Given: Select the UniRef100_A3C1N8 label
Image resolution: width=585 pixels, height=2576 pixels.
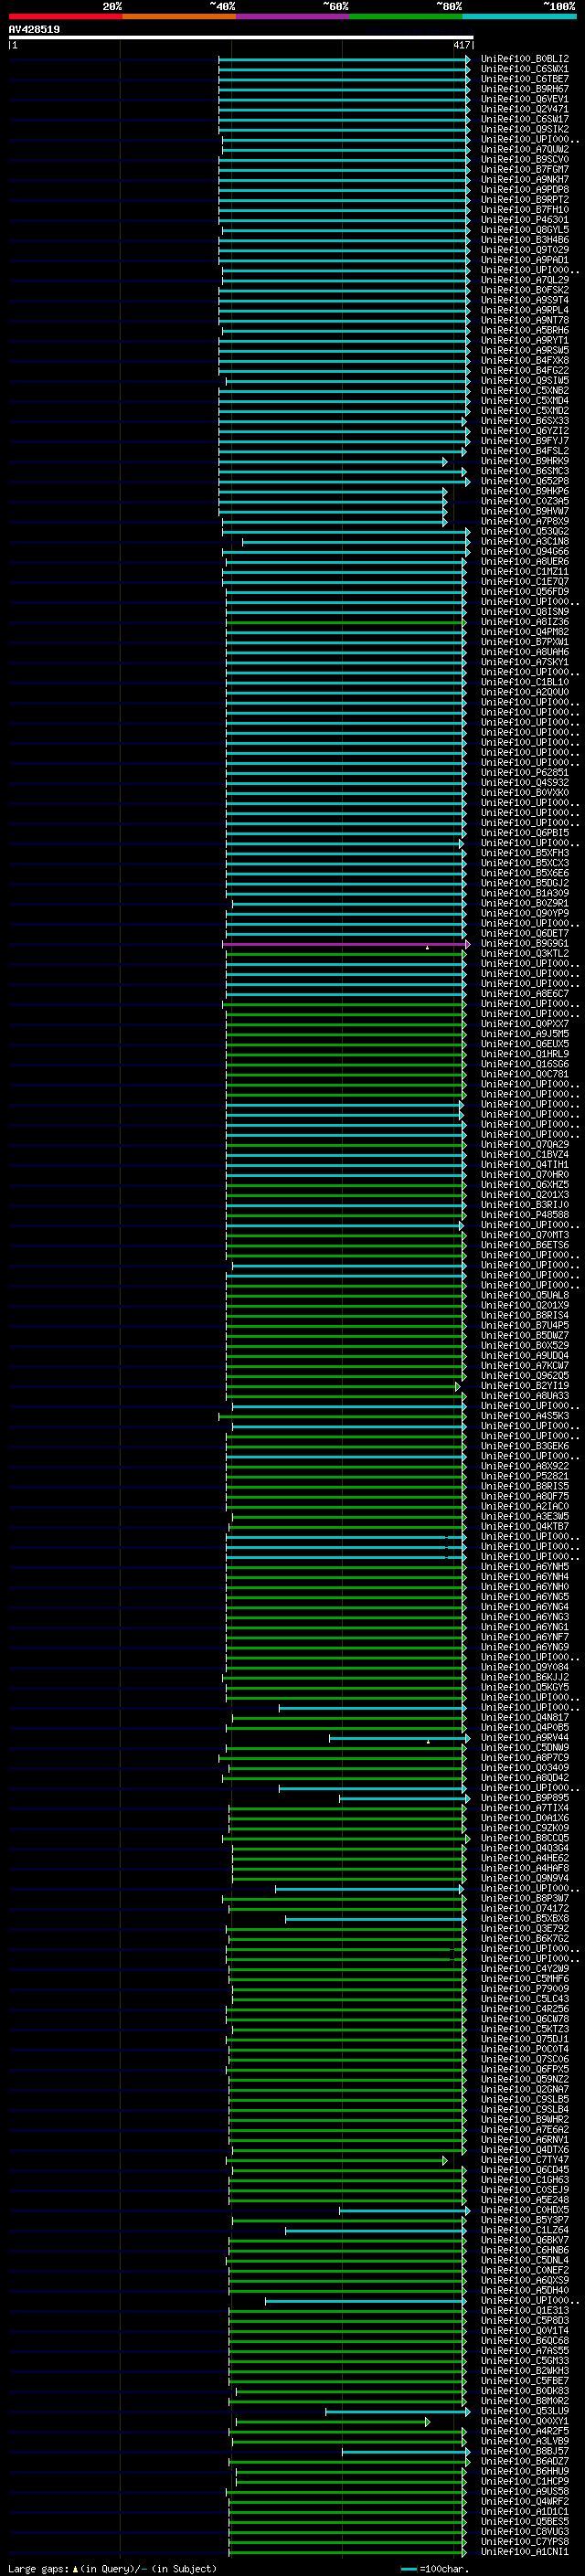Looking at the screenshot, I should pyautogui.click(x=525, y=542).
